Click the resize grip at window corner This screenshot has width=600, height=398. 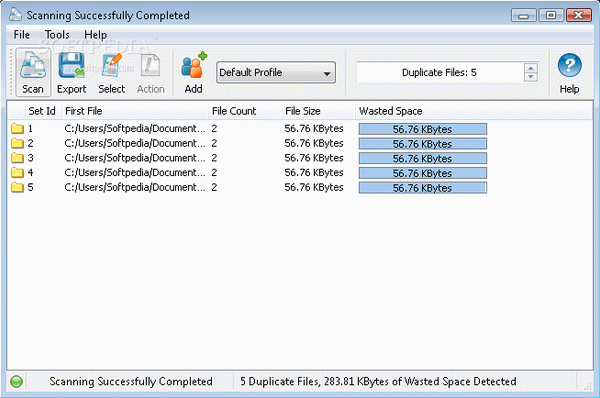[587, 387]
